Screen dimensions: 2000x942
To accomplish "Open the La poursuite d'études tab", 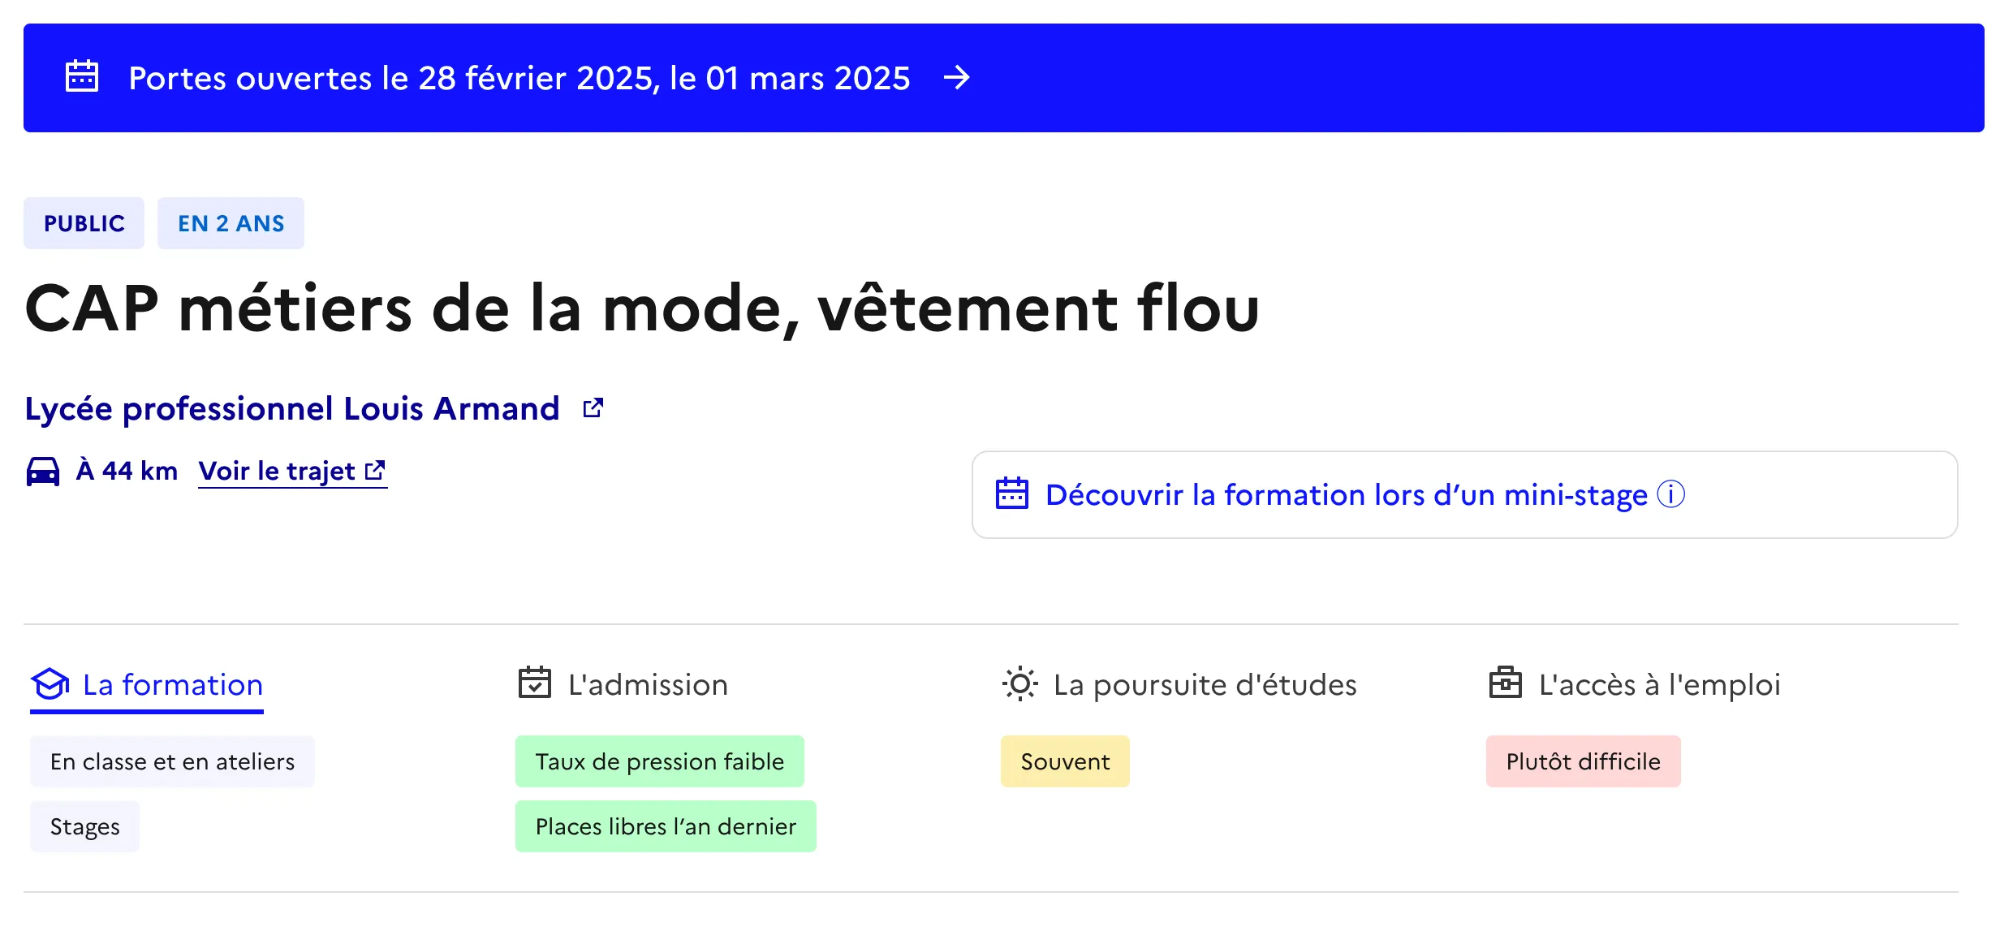I will (1205, 685).
